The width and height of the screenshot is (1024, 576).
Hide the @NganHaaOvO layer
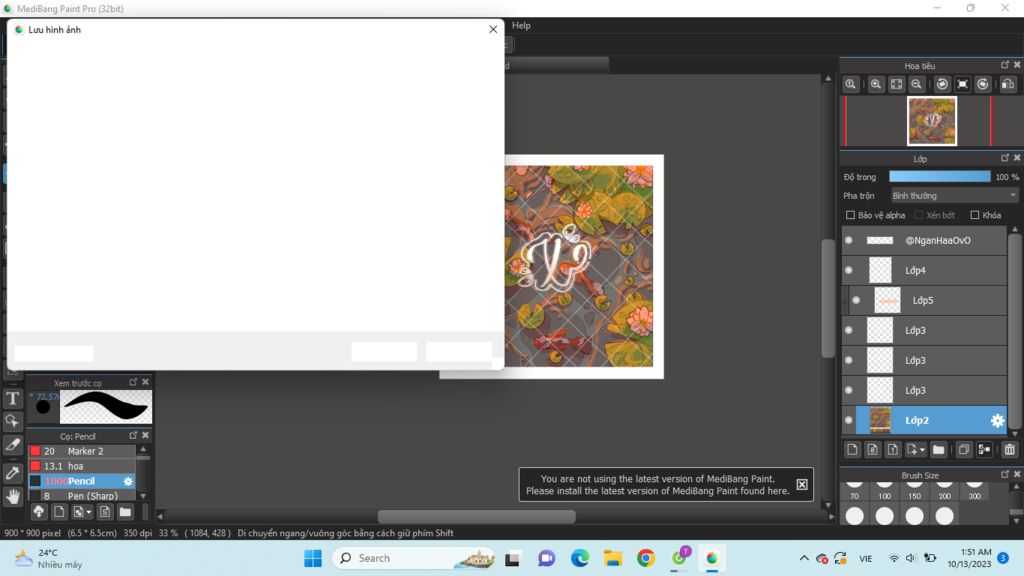(849, 240)
